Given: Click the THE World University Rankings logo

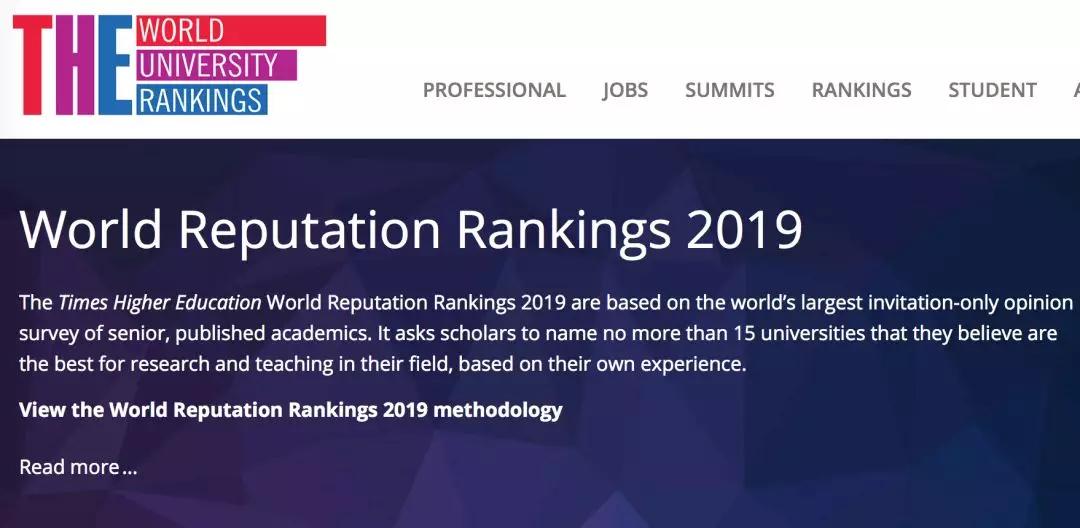Looking at the screenshot, I should pyautogui.click(x=169, y=65).
